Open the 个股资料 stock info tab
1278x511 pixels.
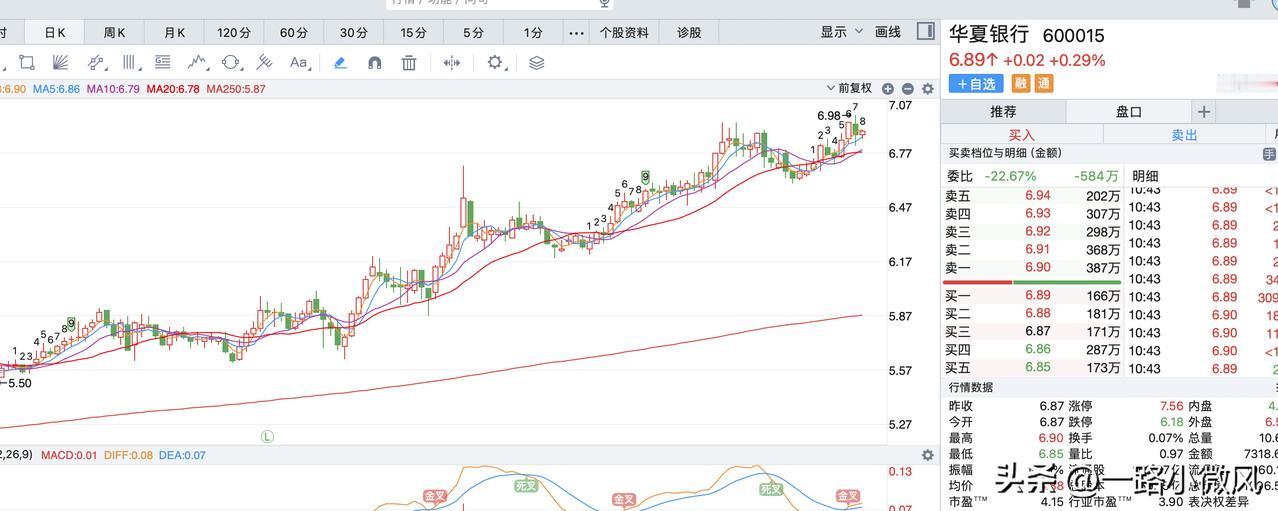(624, 33)
